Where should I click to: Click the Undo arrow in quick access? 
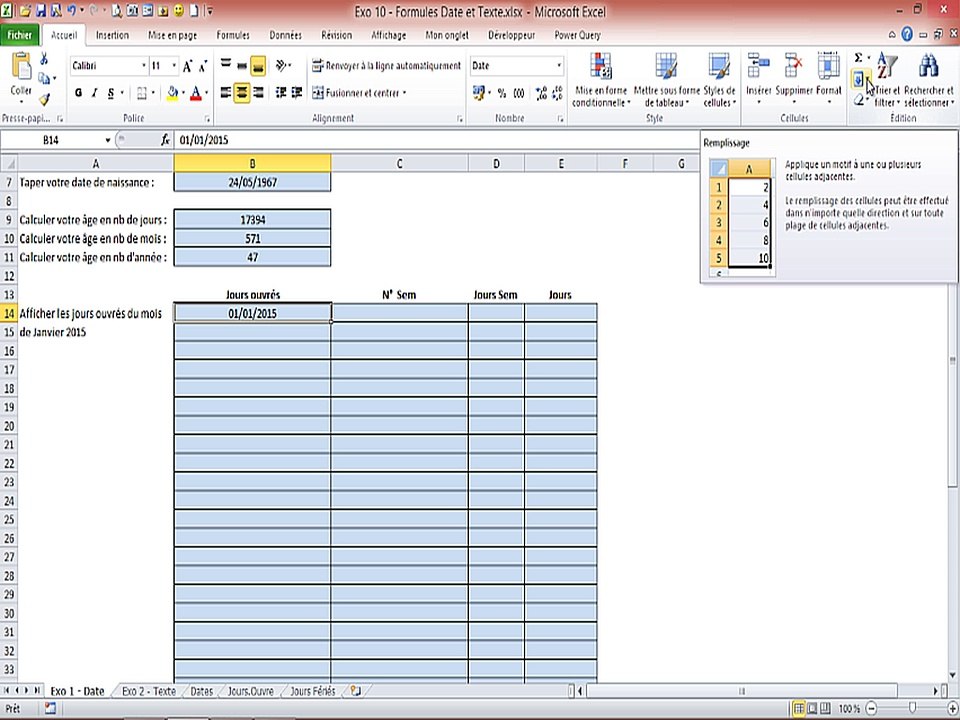pyautogui.click(x=71, y=11)
